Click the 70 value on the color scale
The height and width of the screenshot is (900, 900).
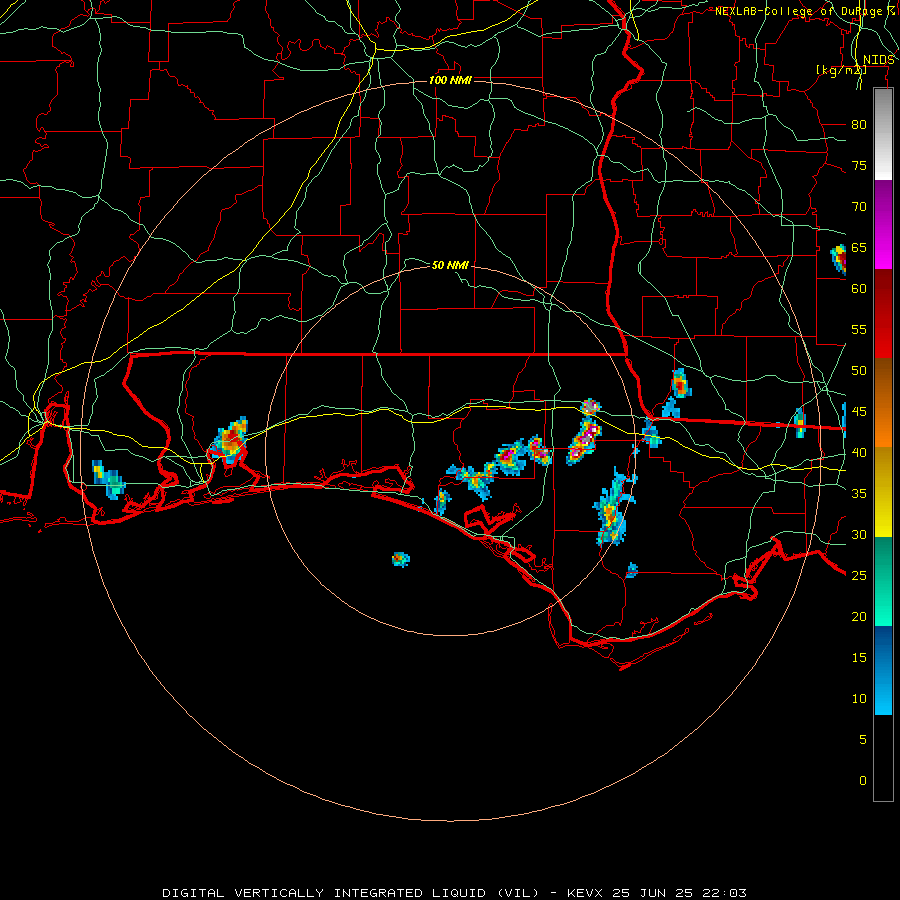[859, 207]
